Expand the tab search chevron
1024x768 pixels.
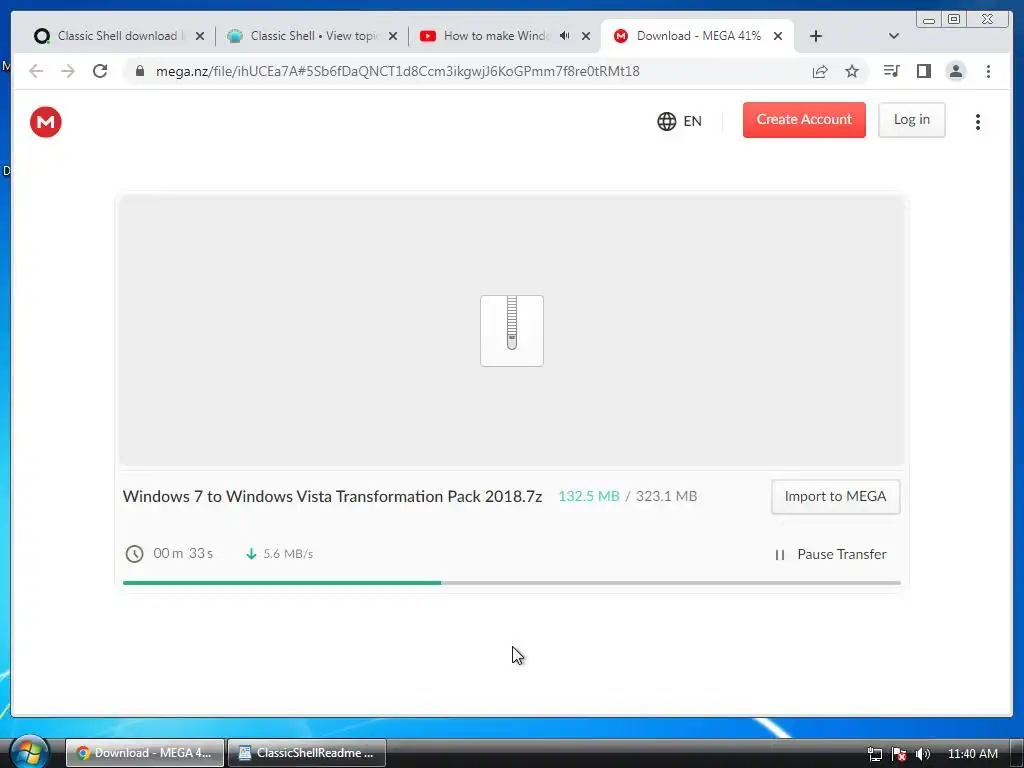894,36
